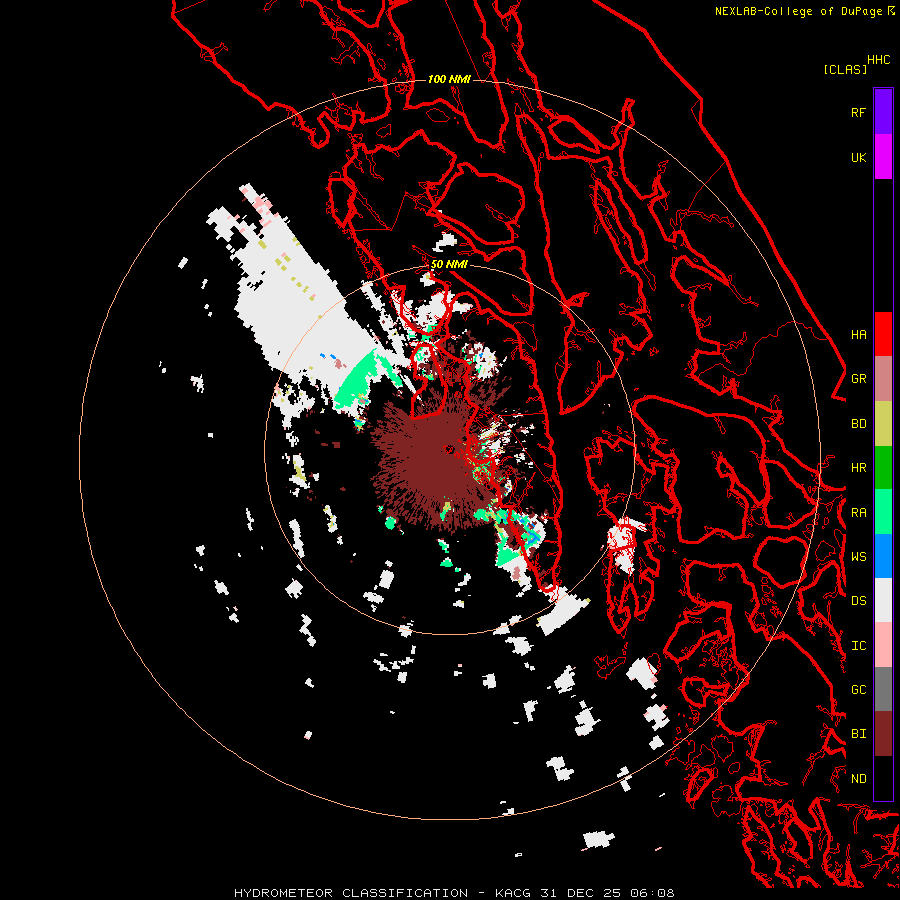Screen dimensions: 900x900
Task: Click the WS legend label
Action: click(x=858, y=557)
